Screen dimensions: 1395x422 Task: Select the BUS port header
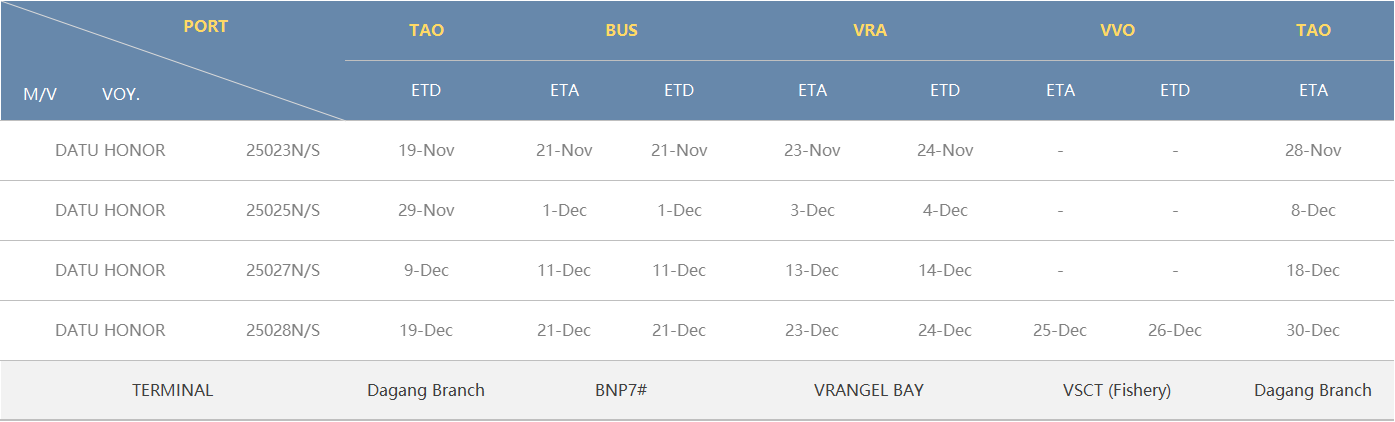click(621, 30)
